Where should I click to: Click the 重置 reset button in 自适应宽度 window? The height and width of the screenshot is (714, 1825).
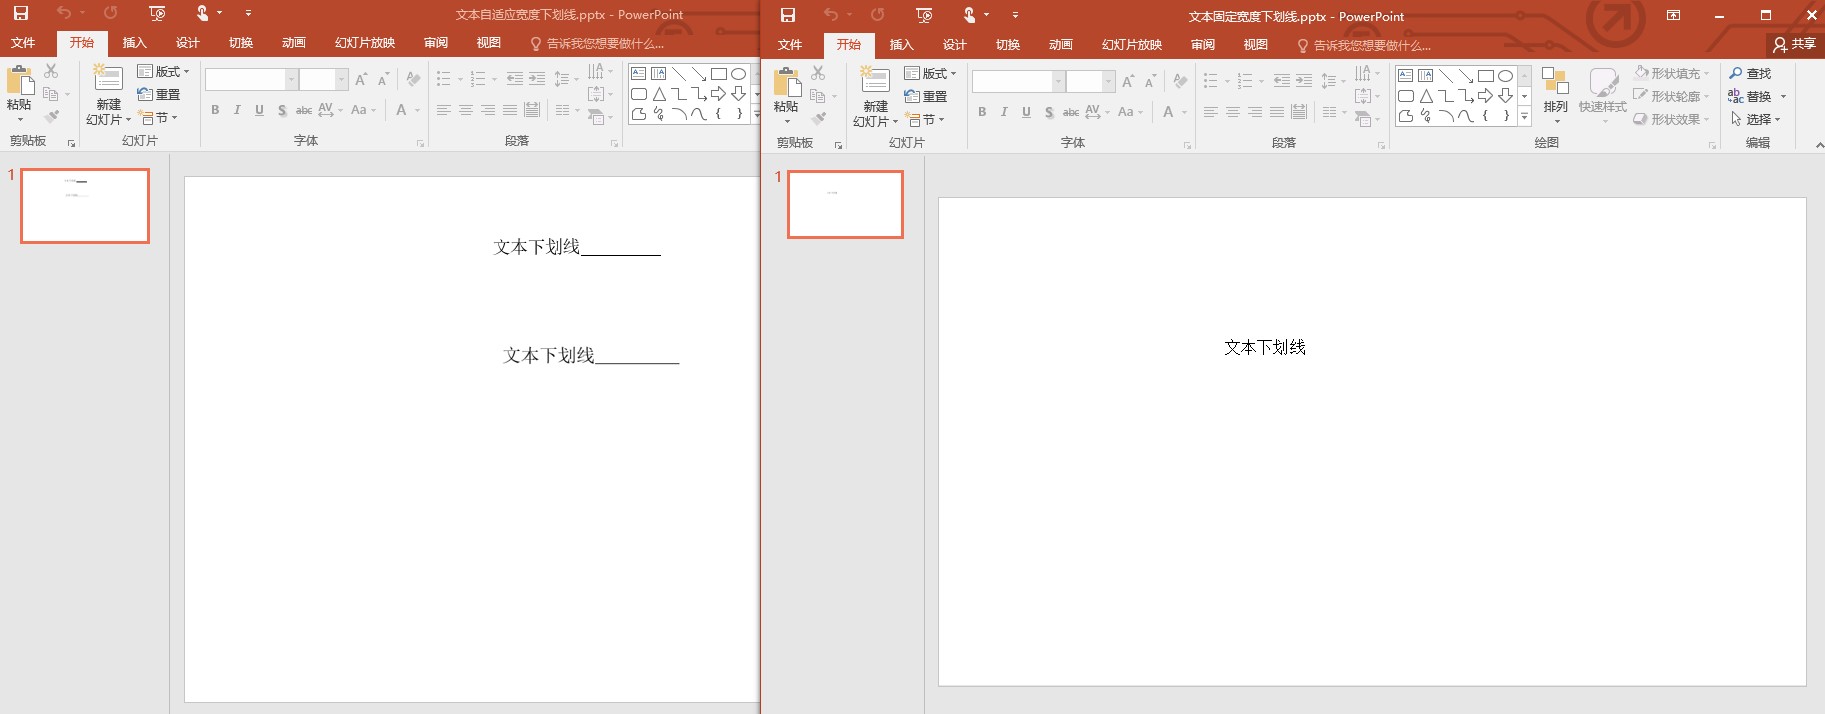point(159,94)
